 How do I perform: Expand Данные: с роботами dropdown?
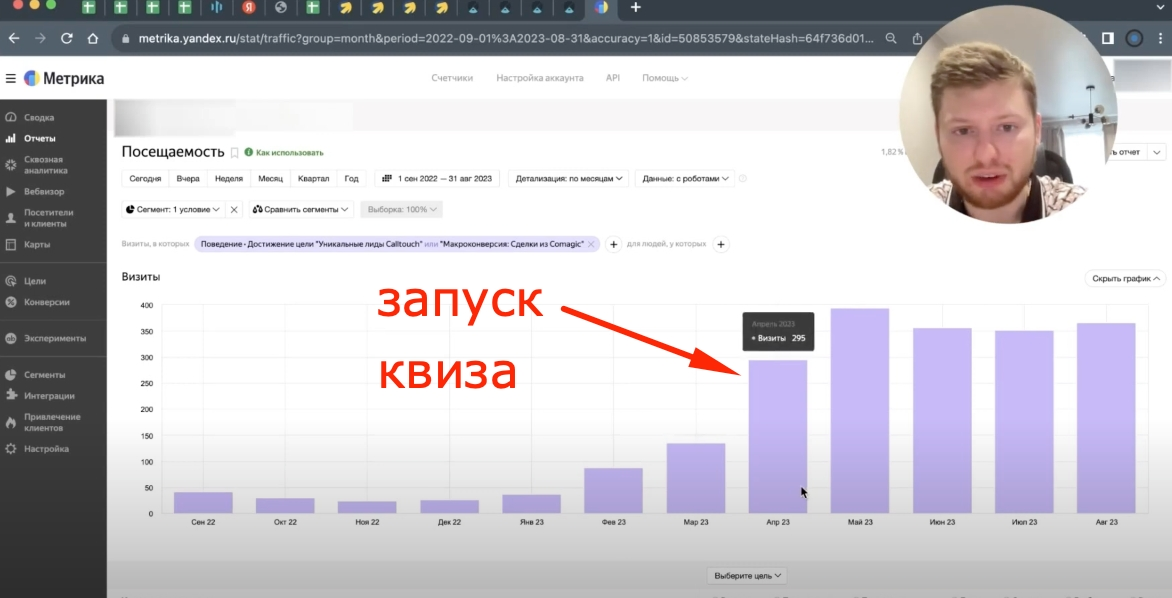tap(685, 179)
